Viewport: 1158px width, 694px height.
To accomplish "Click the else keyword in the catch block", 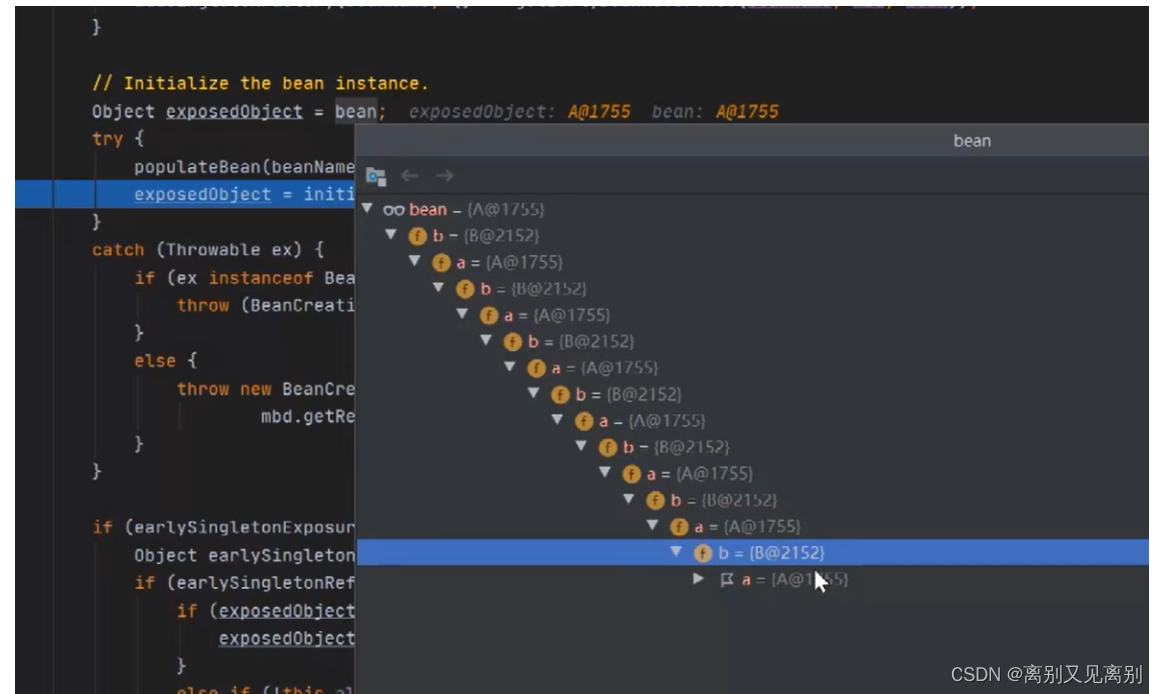I will [155, 361].
